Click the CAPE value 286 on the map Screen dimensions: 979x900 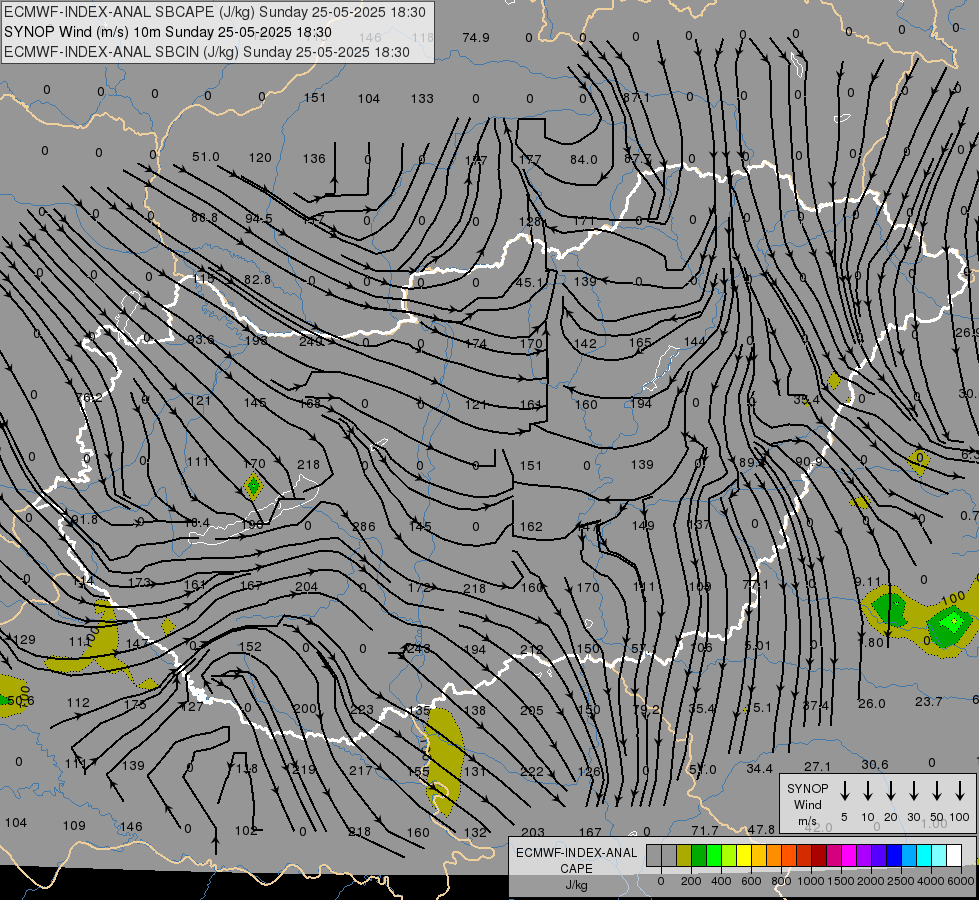point(363,527)
